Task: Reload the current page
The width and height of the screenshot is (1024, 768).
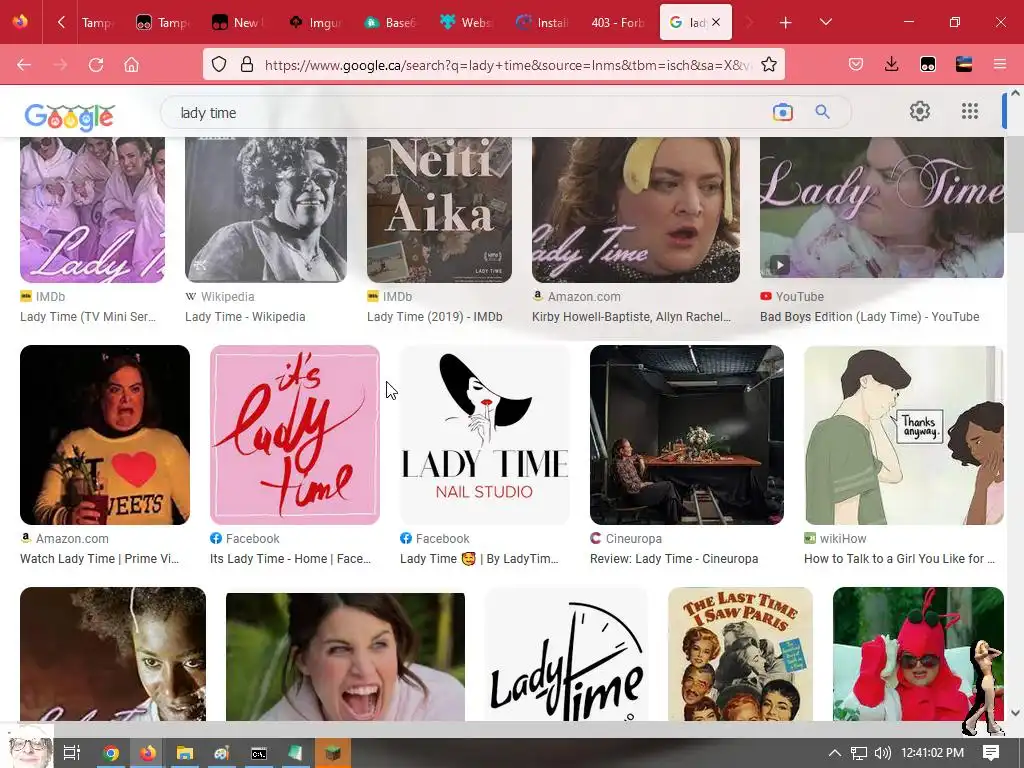Action: [x=96, y=65]
